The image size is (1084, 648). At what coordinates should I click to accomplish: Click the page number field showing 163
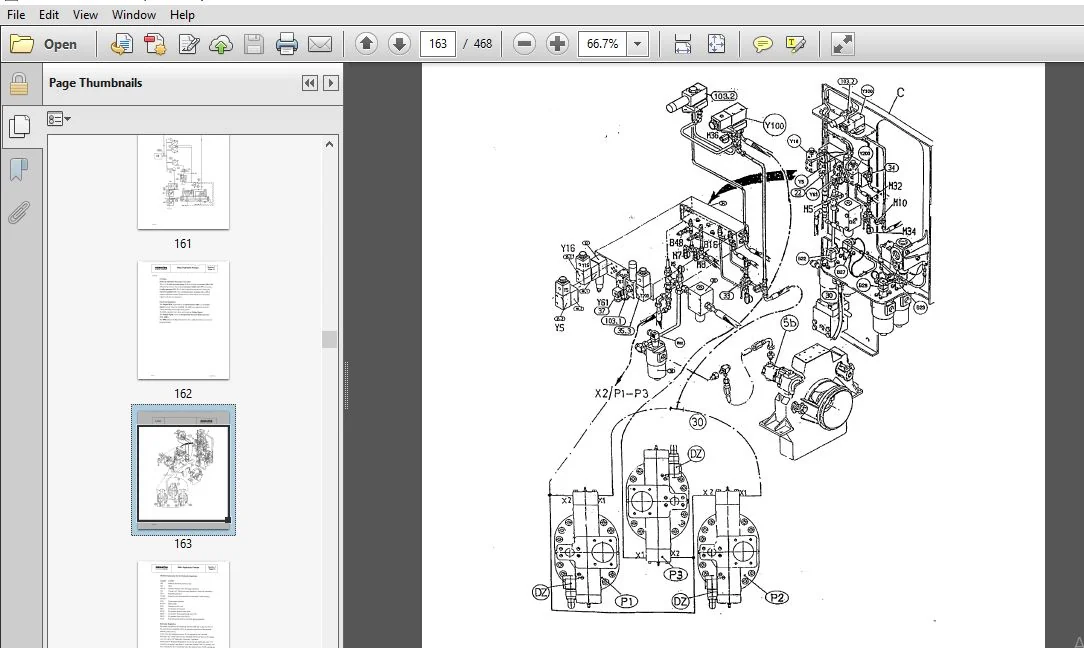[438, 44]
